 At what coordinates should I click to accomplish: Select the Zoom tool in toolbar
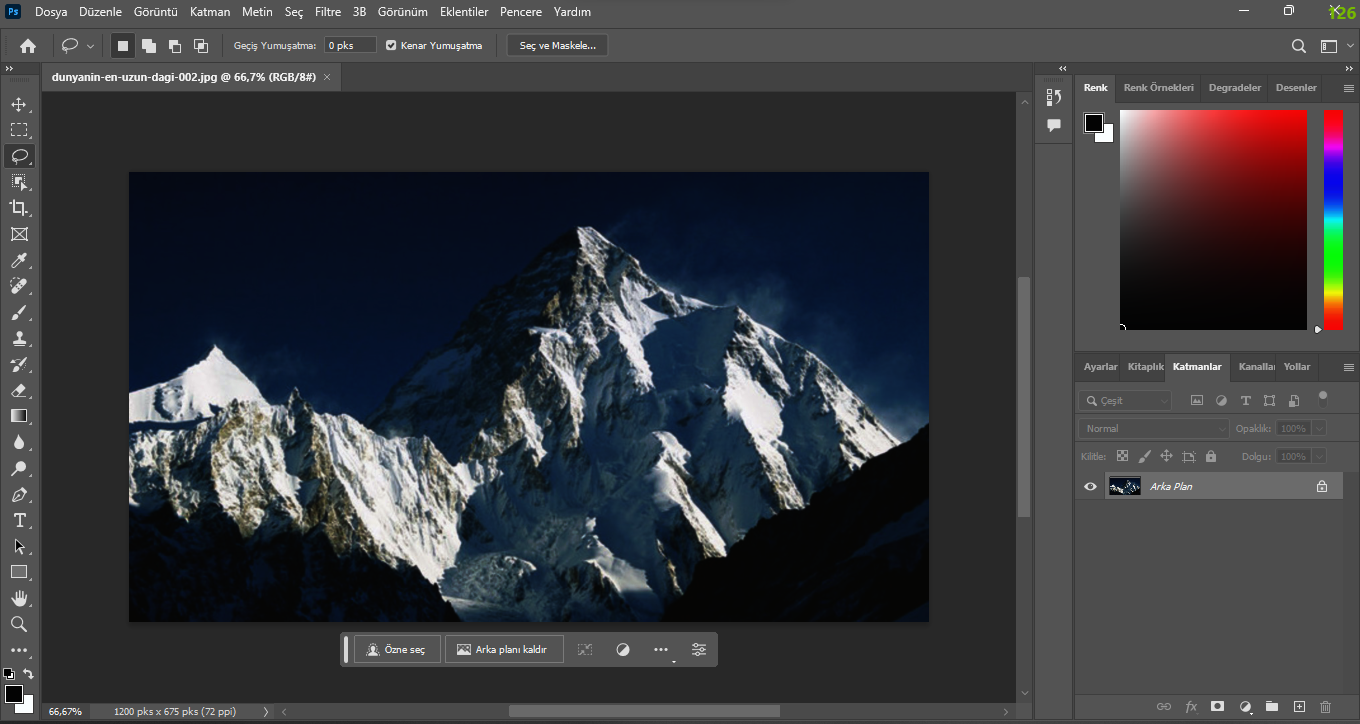tap(19, 624)
